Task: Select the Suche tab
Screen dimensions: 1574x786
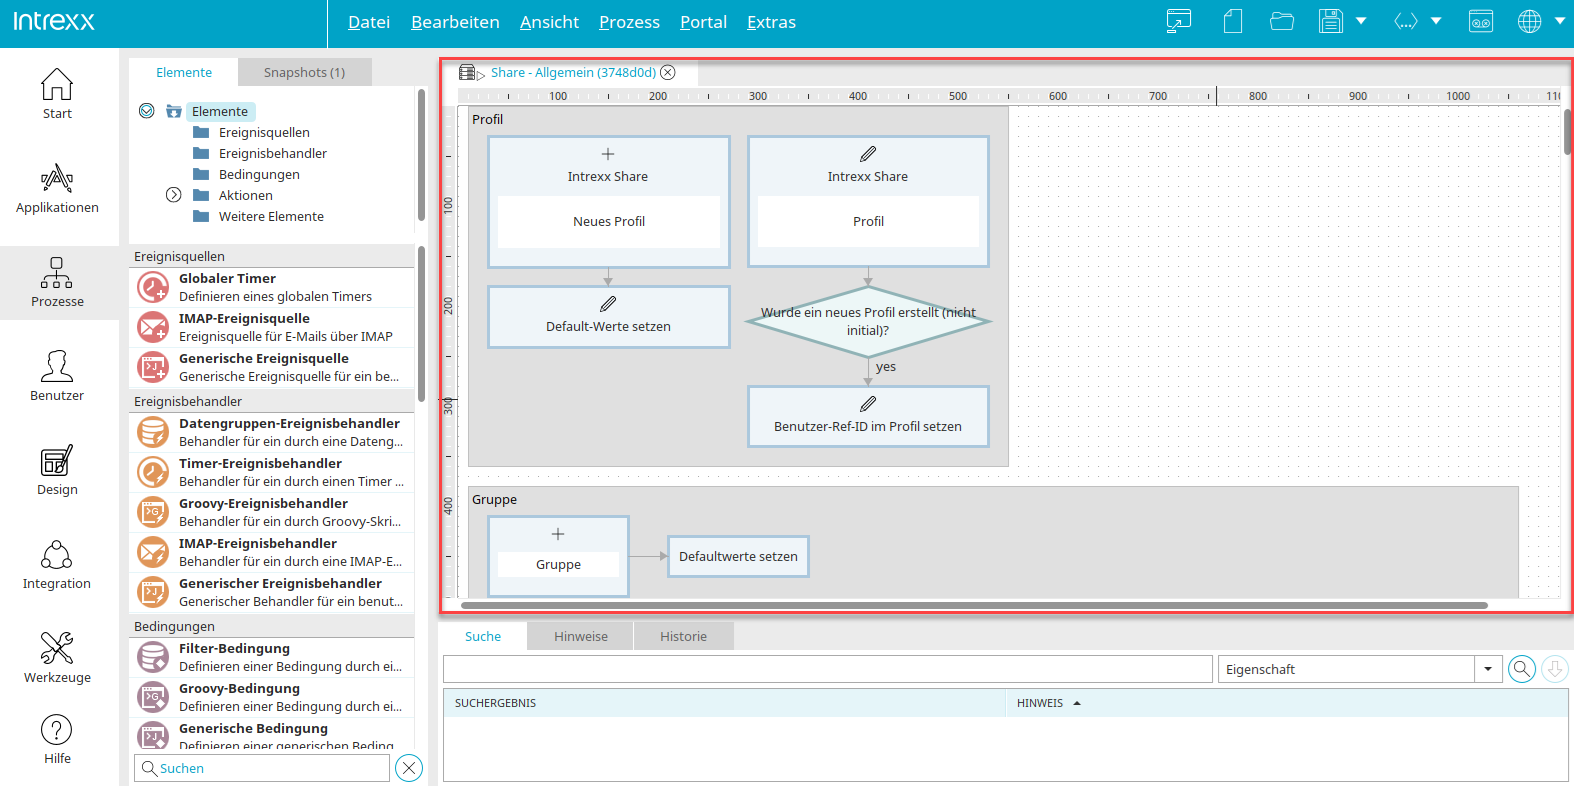Action: 483,636
